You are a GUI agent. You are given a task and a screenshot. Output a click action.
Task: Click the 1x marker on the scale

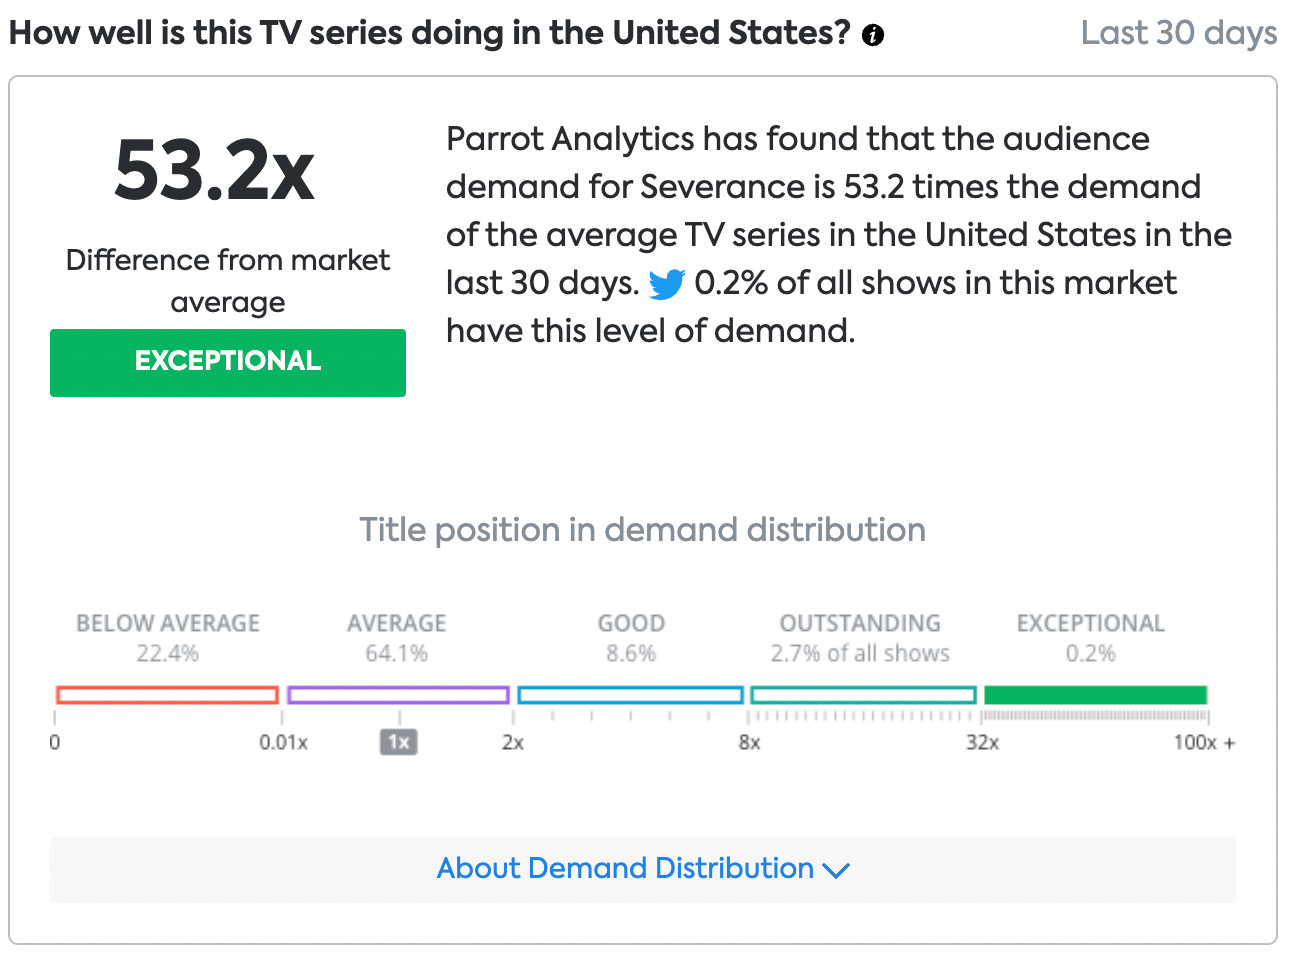pyautogui.click(x=398, y=742)
